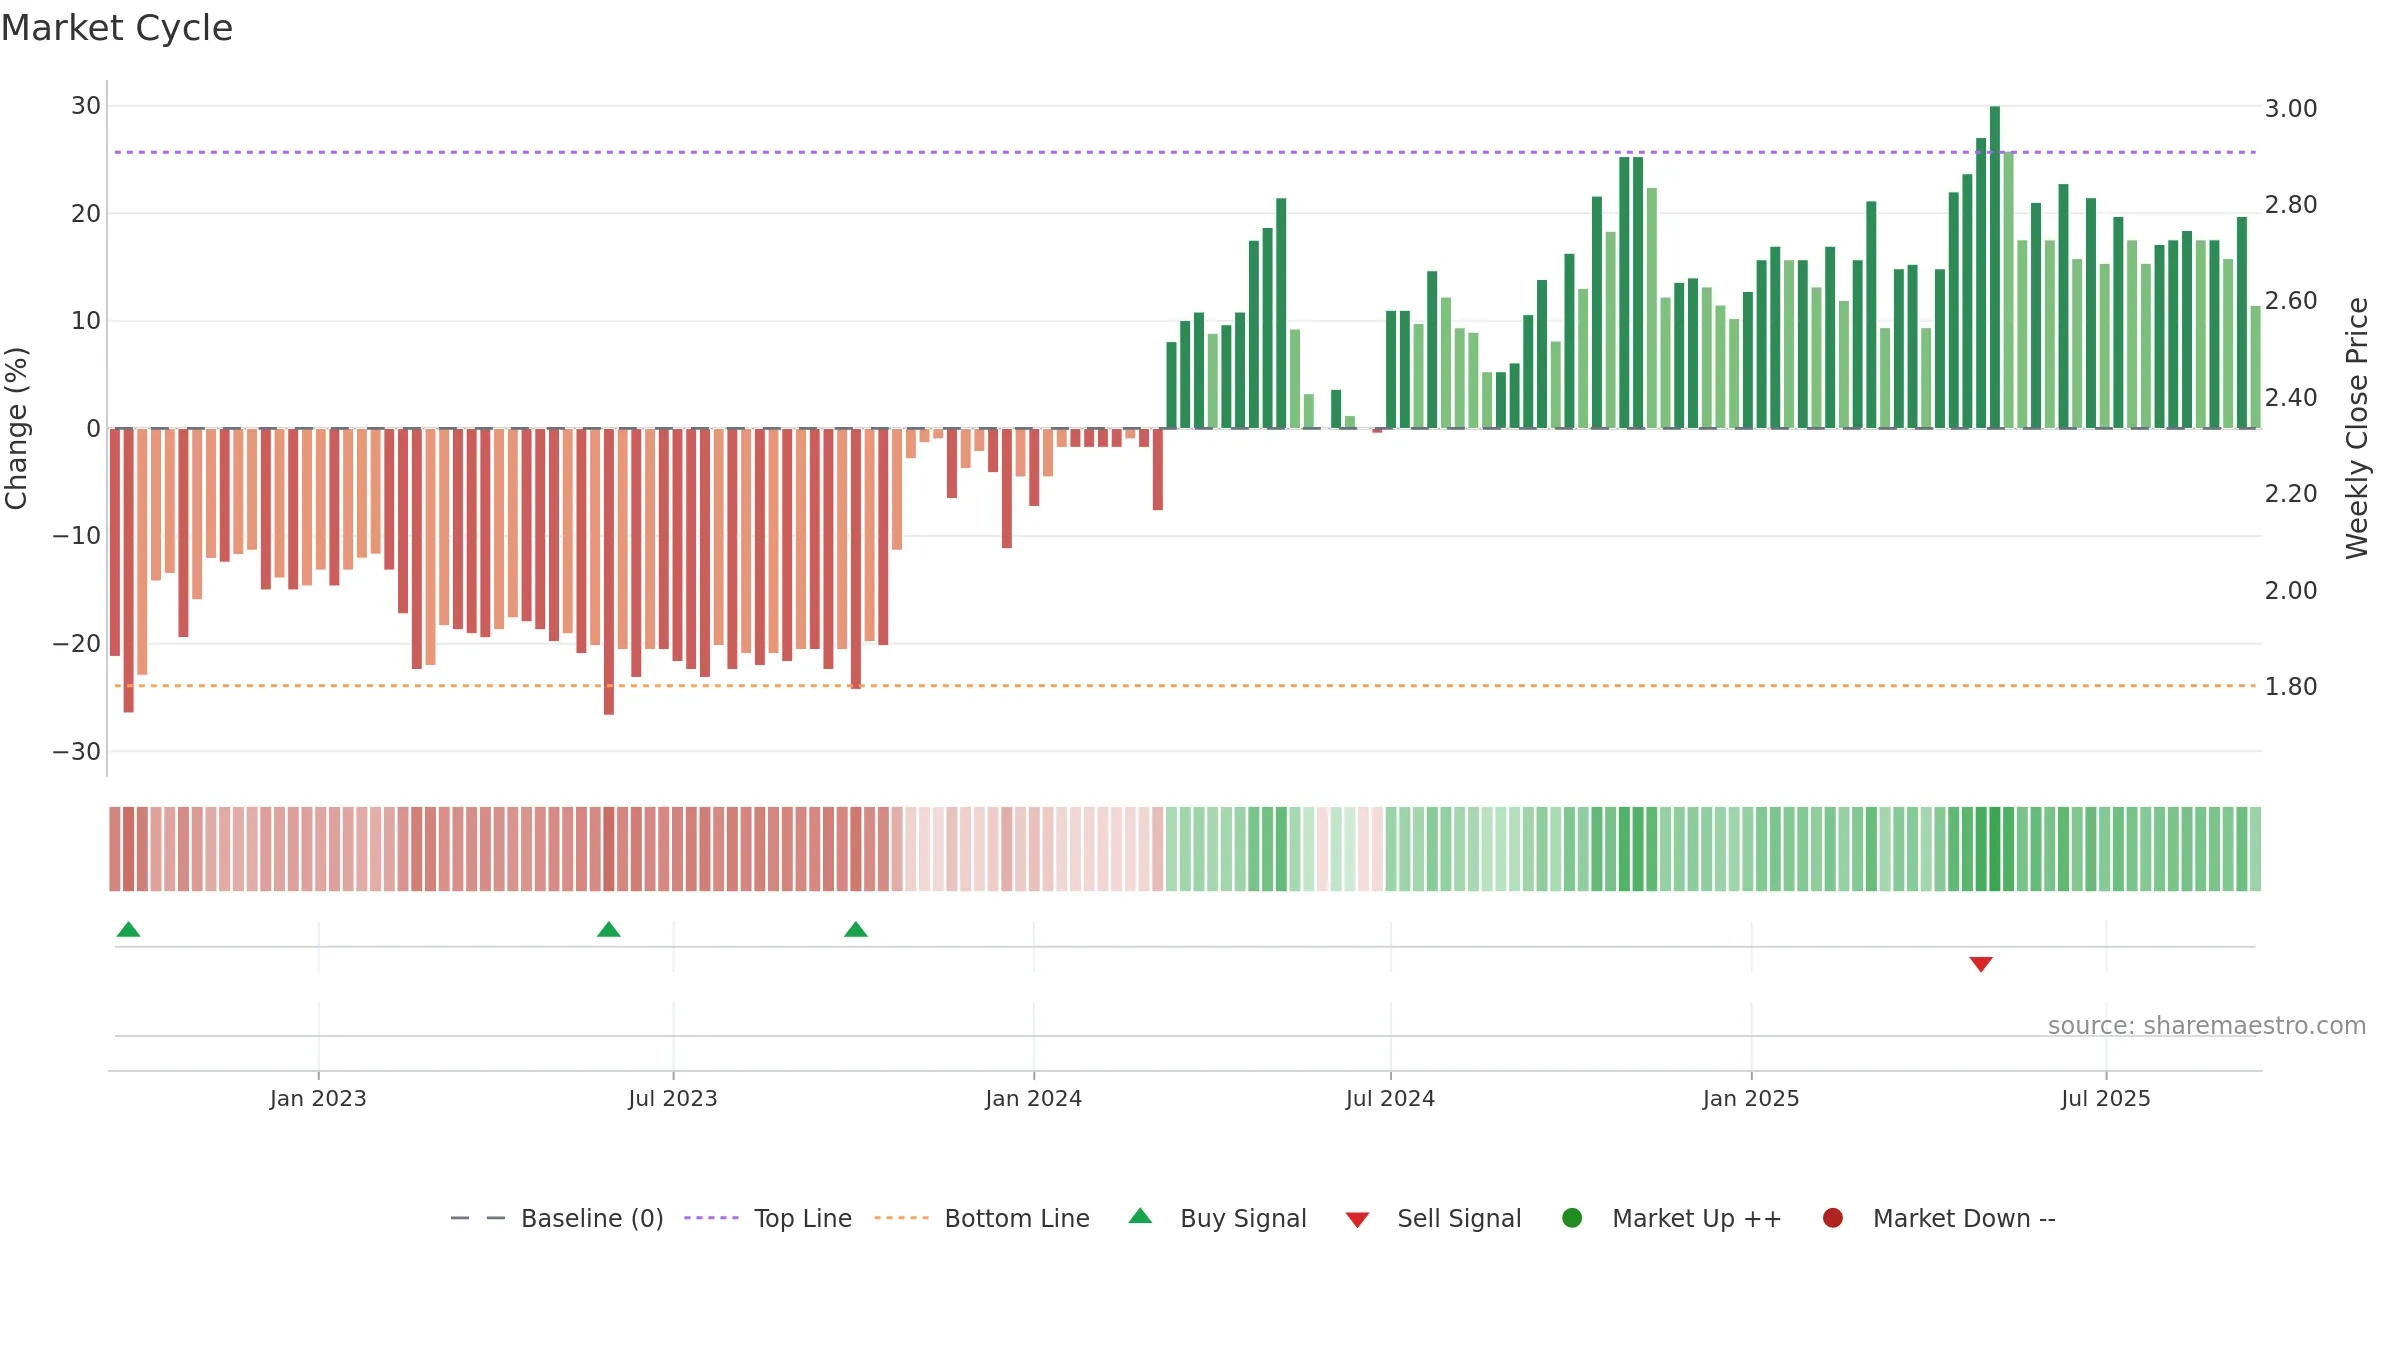Click the Weekly Close Price axis title
This screenshot has height=1350, width=2400.
(2357, 428)
